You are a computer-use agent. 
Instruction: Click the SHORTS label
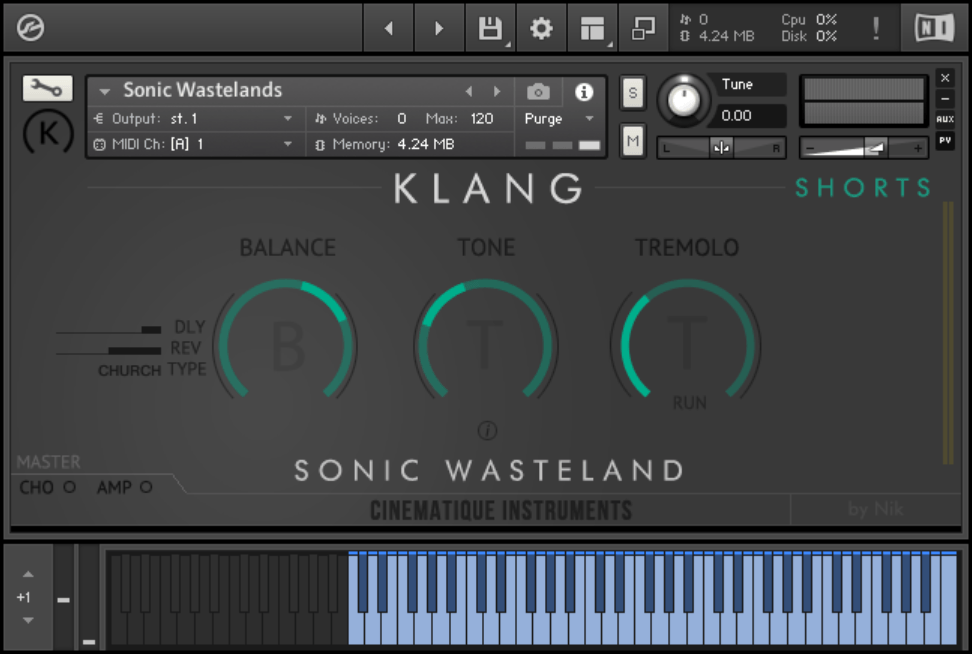[863, 187]
